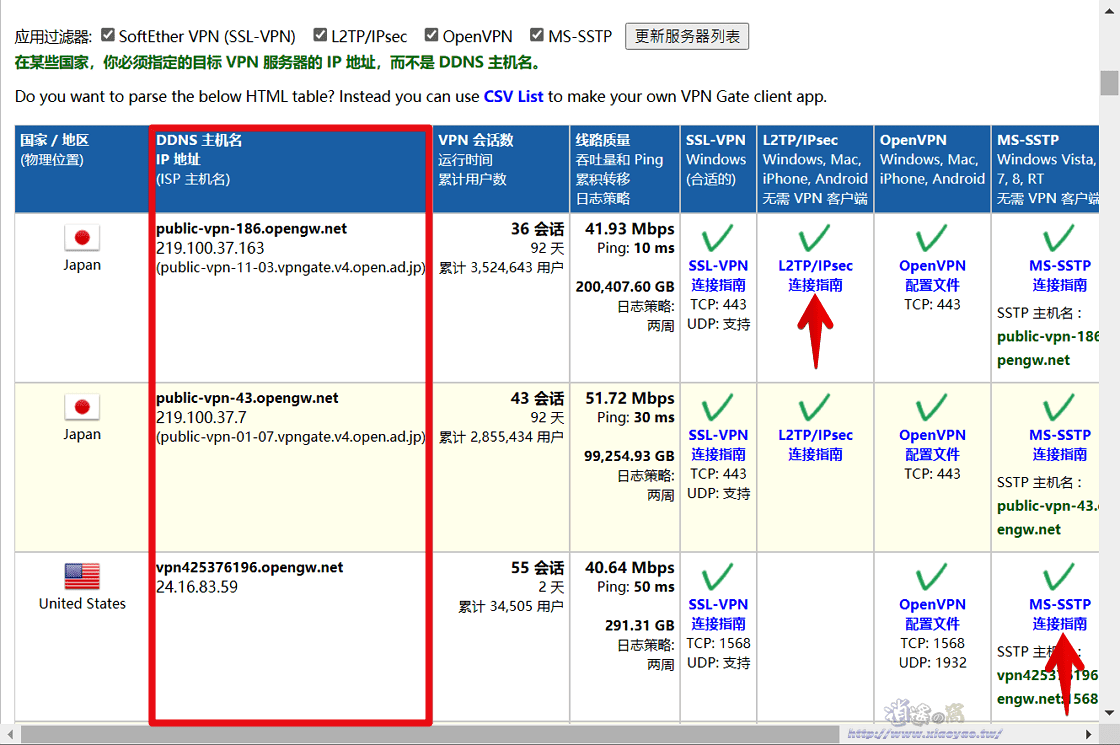The image size is (1120, 745).
Task: Click L2TP/IPsec checkmark for public-vpn-43 row
Action: pyautogui.click(x=814, y=408)
